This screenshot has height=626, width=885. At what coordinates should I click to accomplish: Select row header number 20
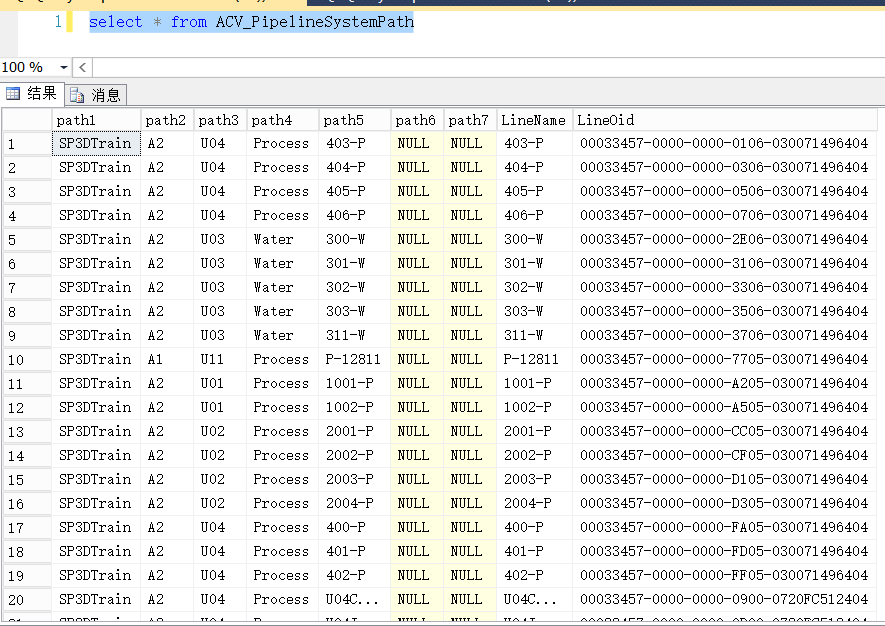pos(27,599)
